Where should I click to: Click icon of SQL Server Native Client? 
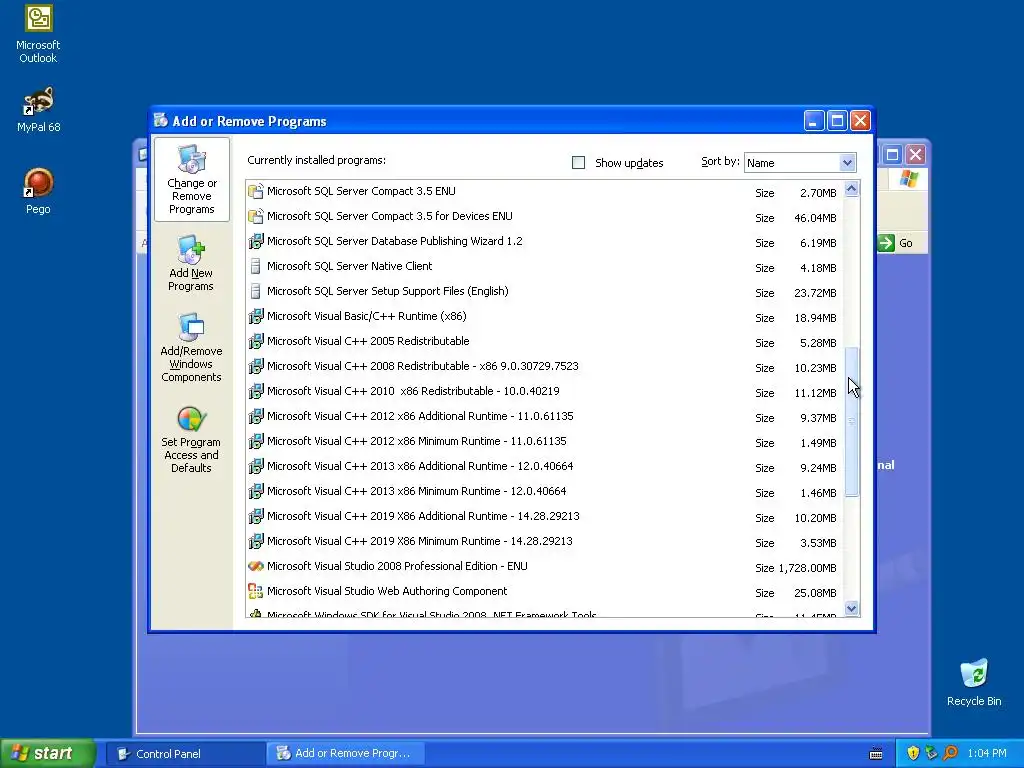(x=256, y=266)
